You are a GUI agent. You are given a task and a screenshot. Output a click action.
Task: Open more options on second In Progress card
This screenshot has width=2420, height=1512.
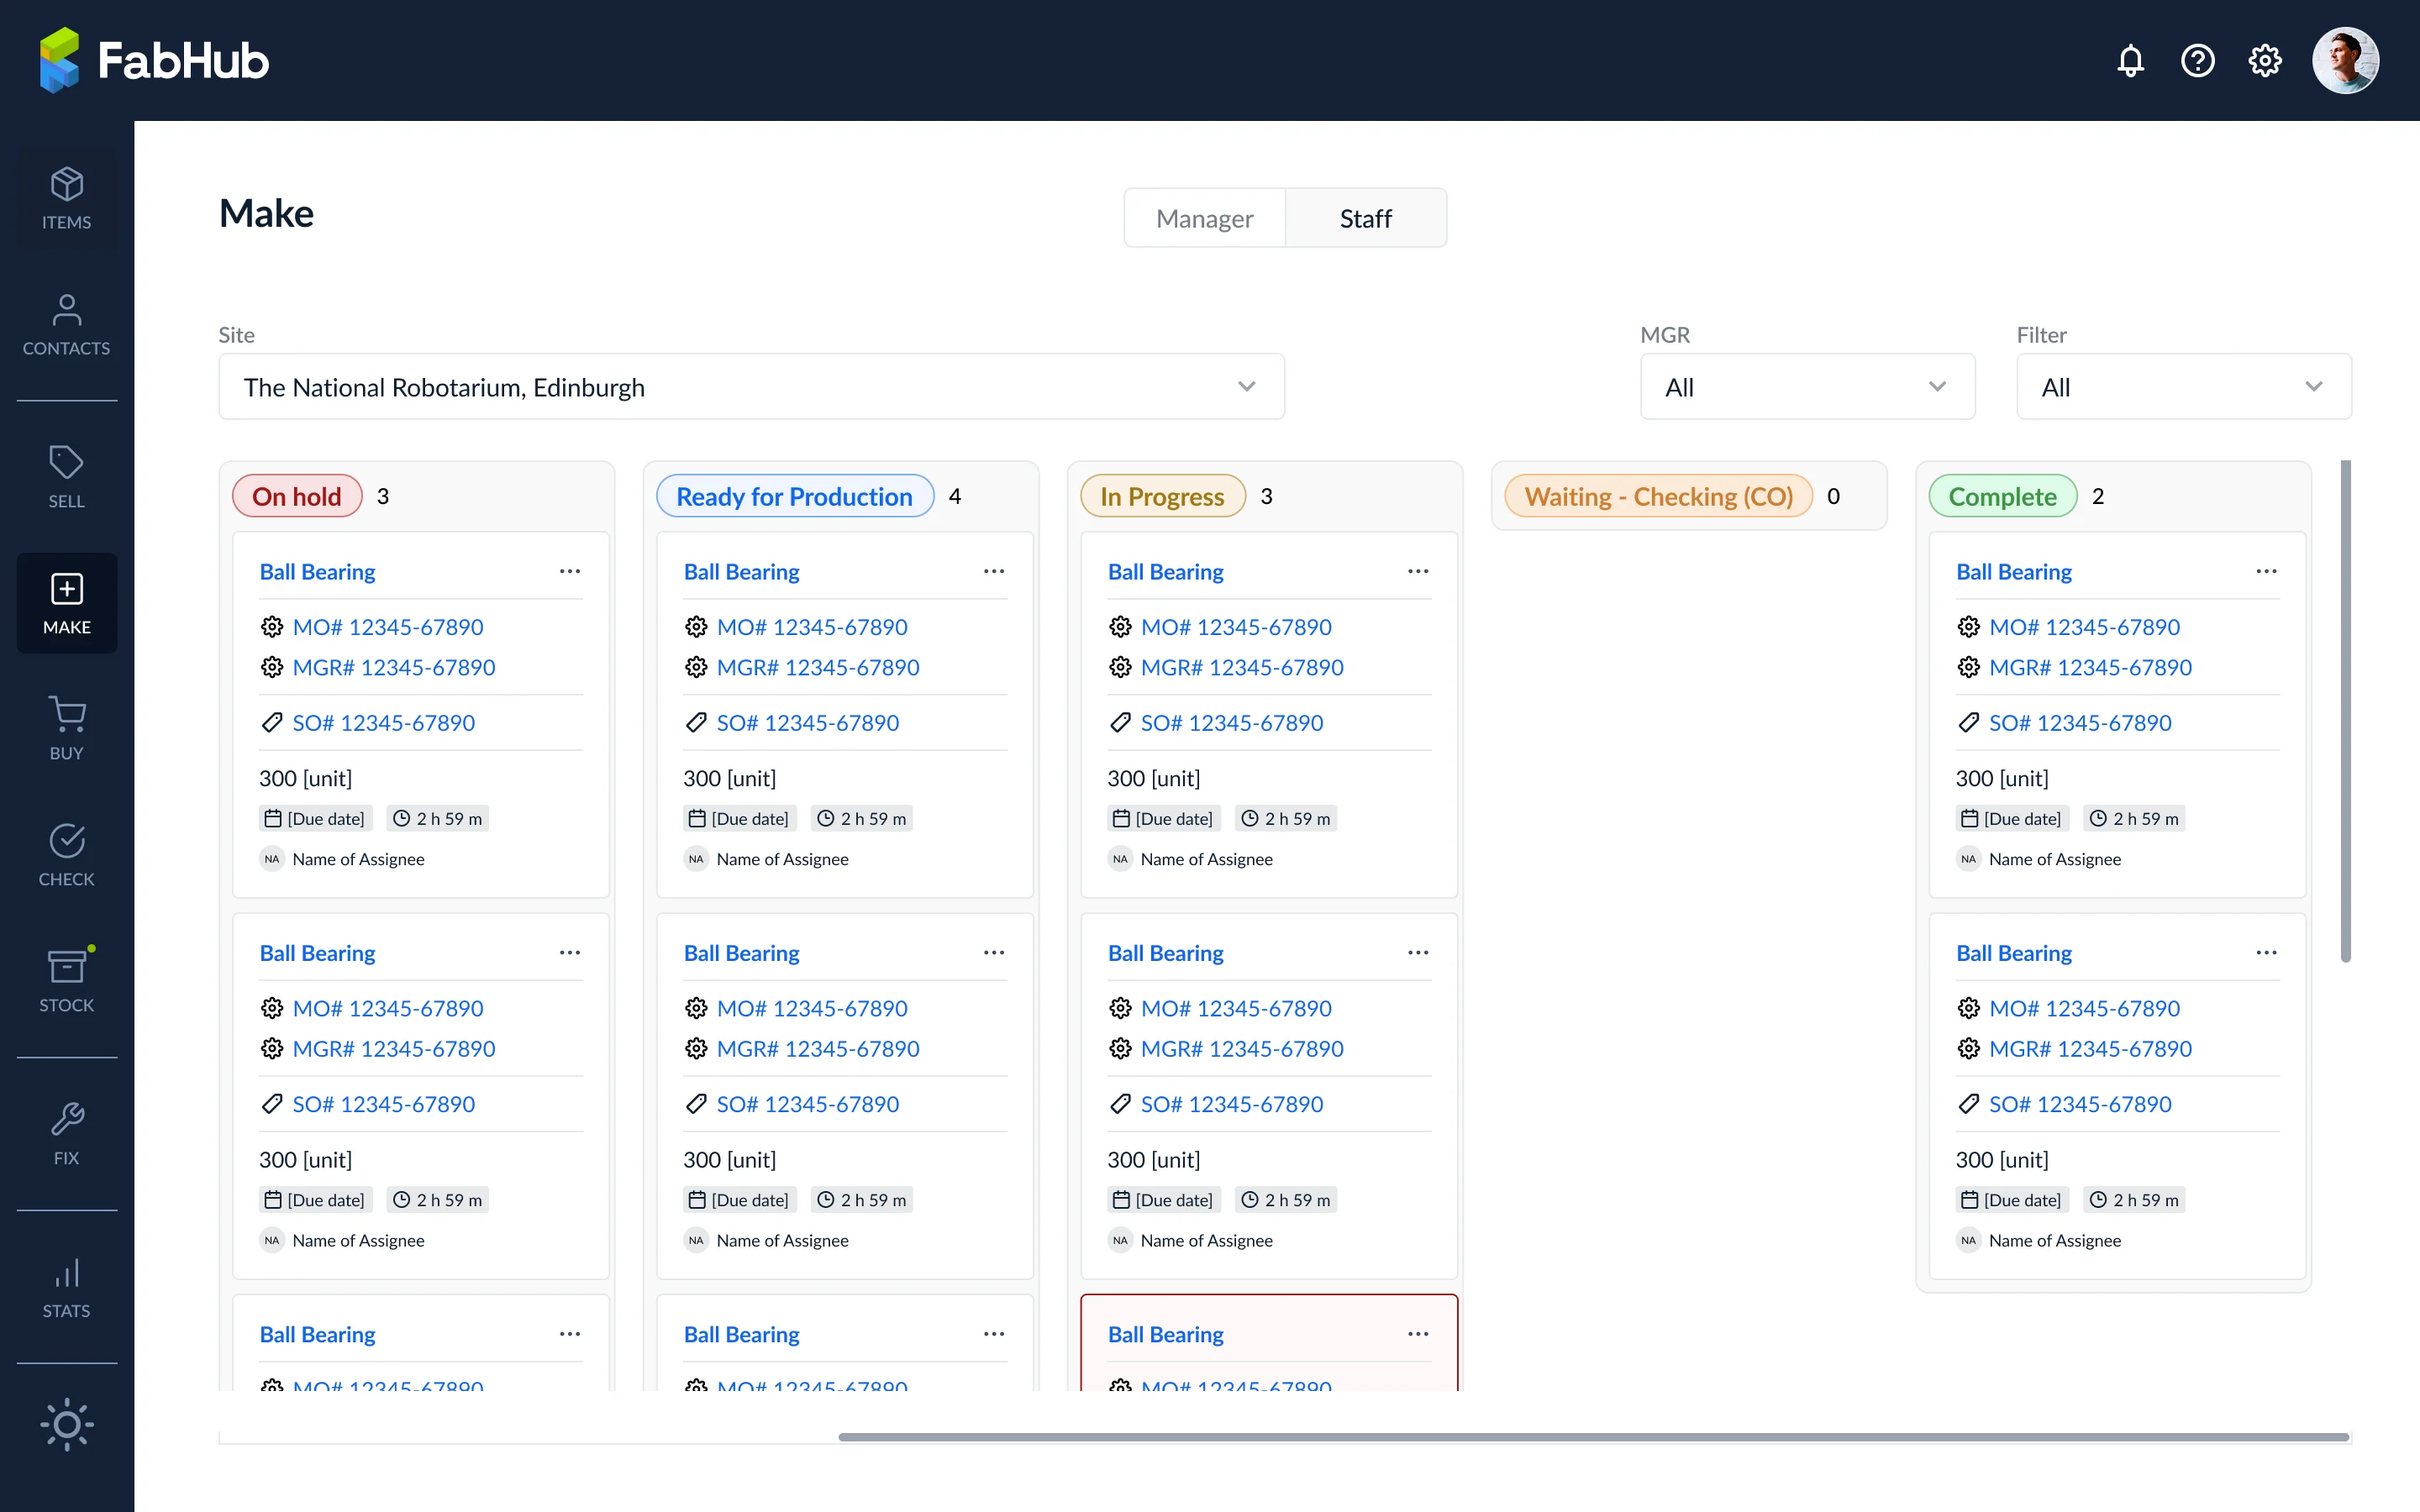tap(1418, 953)
